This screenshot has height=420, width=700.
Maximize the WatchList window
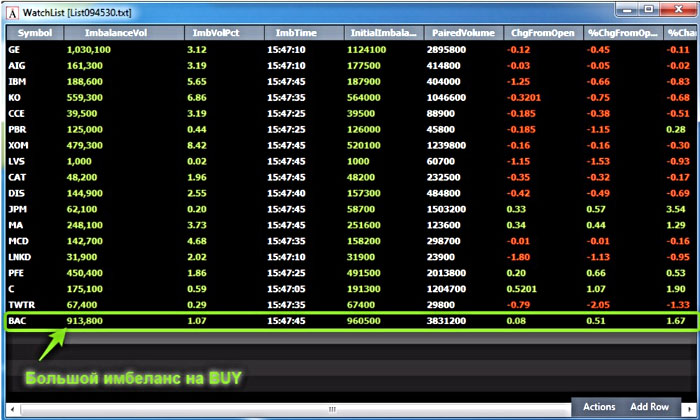coord(649,9)
